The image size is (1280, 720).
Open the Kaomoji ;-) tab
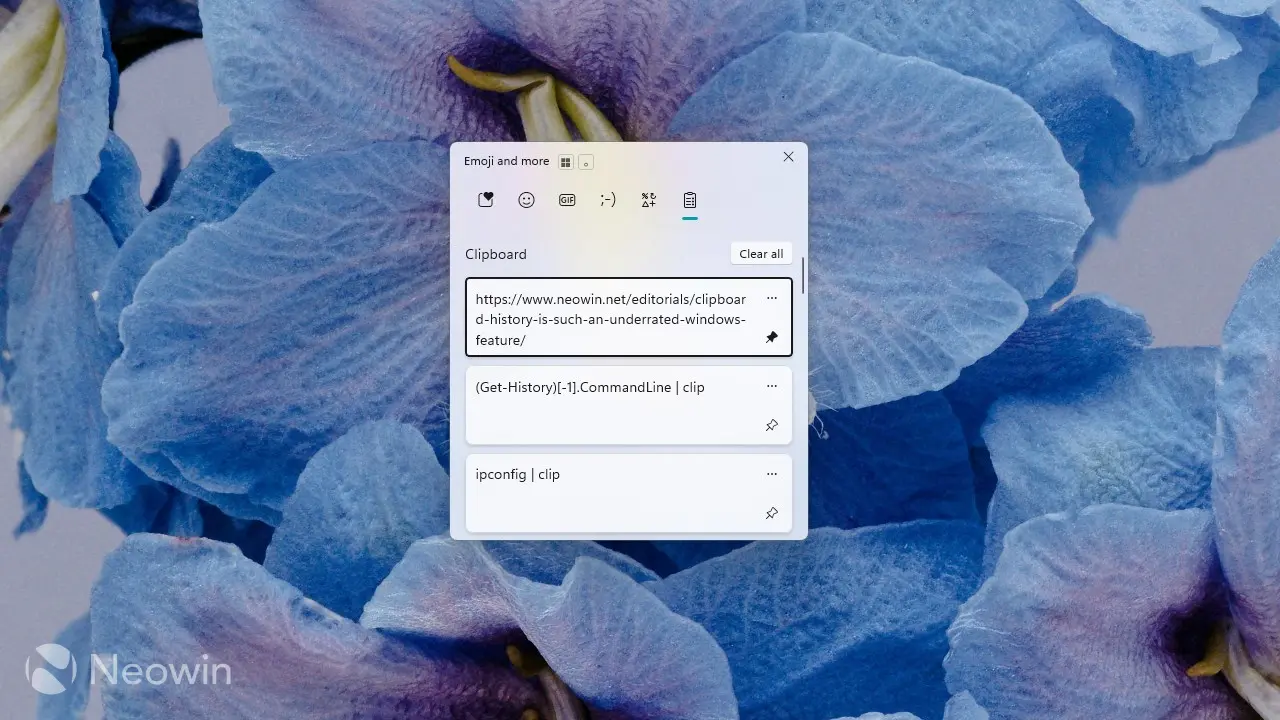point(608,200)
